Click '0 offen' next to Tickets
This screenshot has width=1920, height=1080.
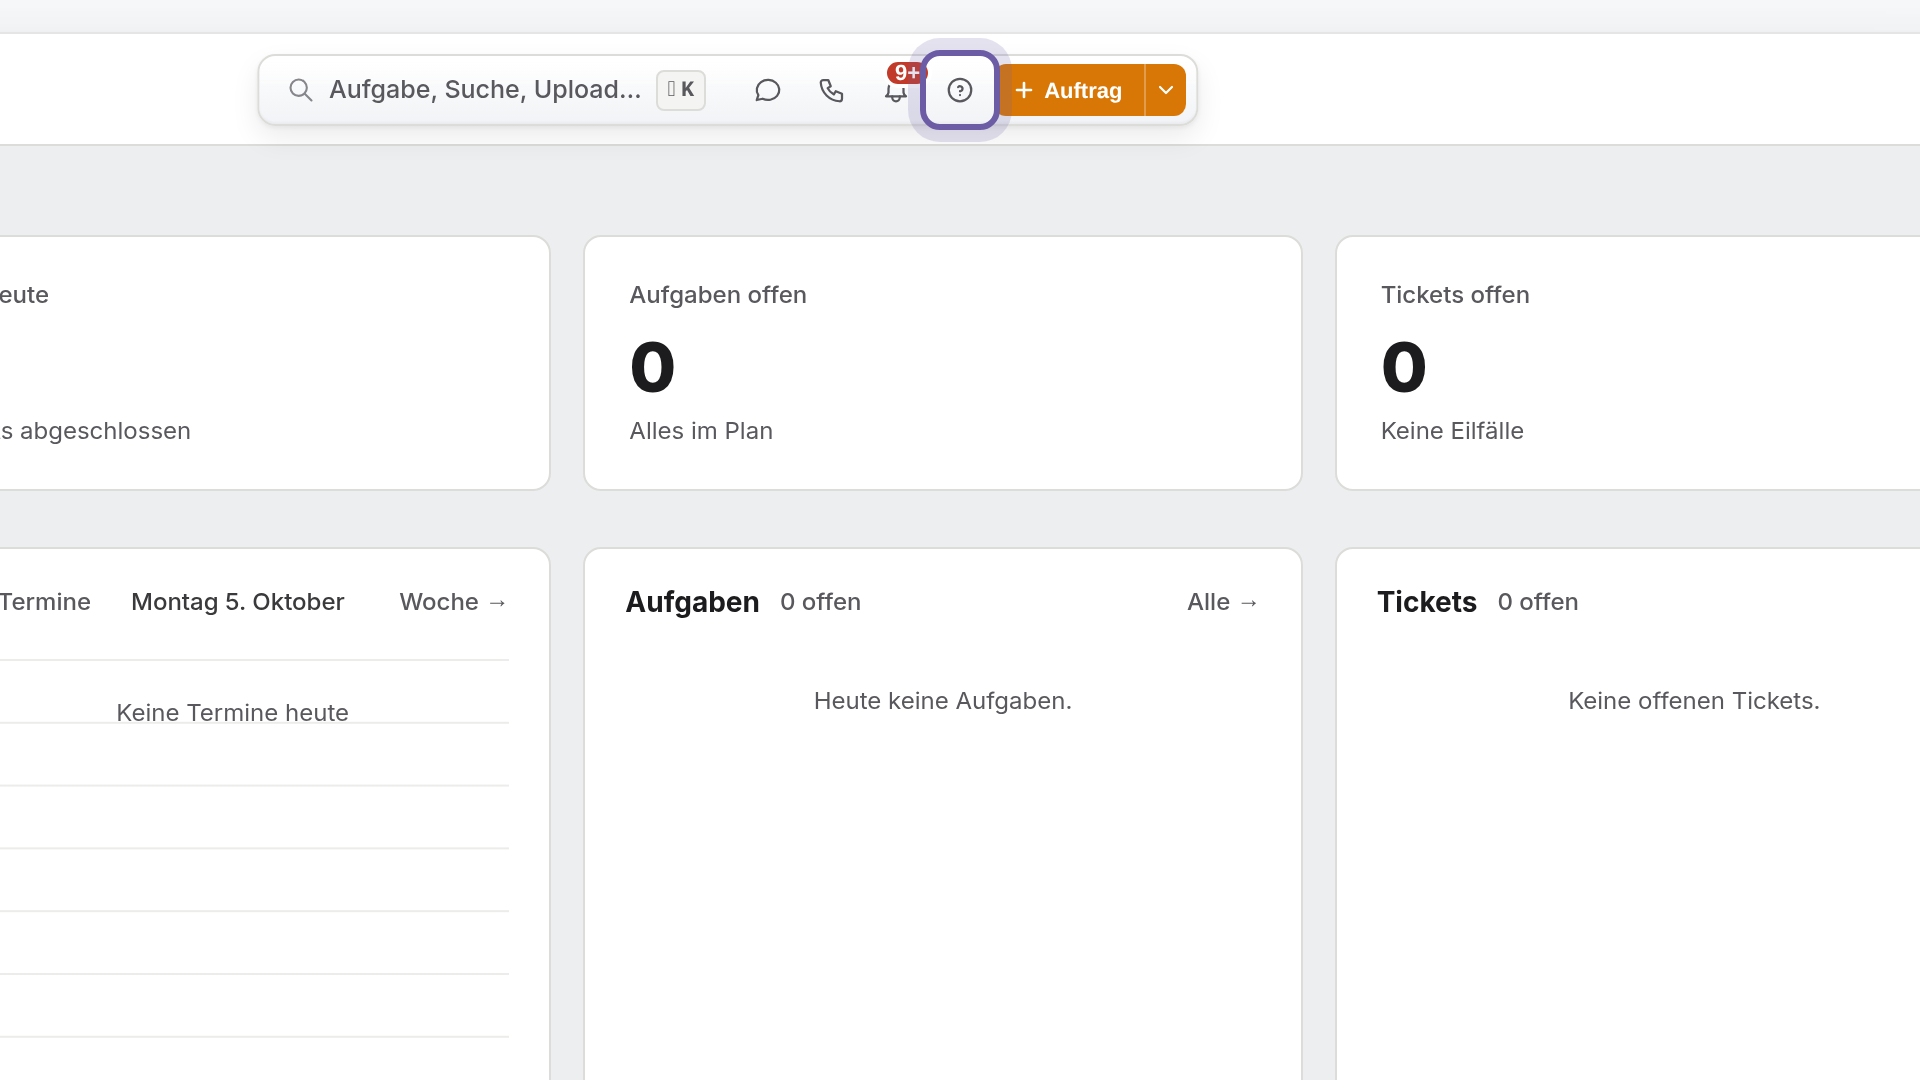tap(1538, 602)
